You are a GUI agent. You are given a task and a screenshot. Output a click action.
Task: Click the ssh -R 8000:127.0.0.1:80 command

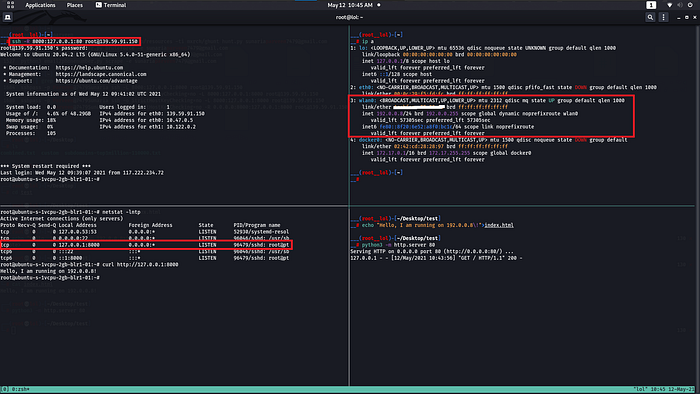tap(75, 41)
